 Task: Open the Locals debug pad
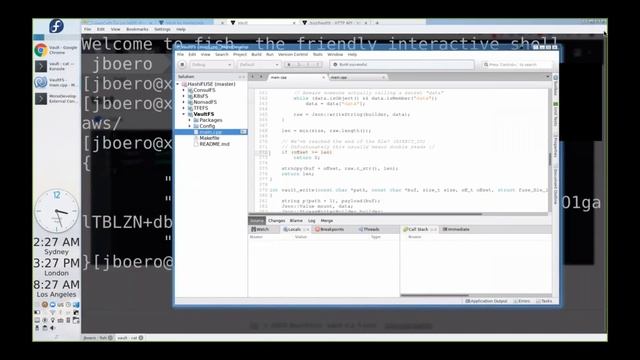pyautogui.click(x=292, y=229)
